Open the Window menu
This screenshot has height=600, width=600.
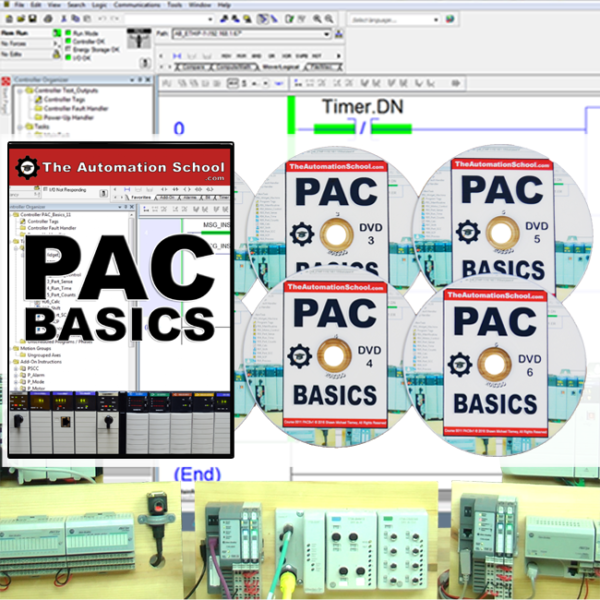(x=200, y=5)
